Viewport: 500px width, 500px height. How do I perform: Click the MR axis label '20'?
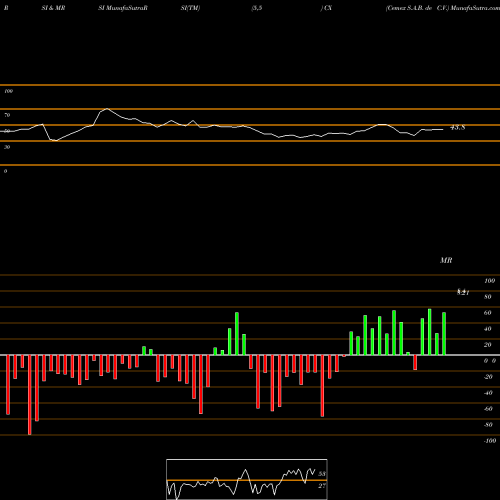click(488, 345)
